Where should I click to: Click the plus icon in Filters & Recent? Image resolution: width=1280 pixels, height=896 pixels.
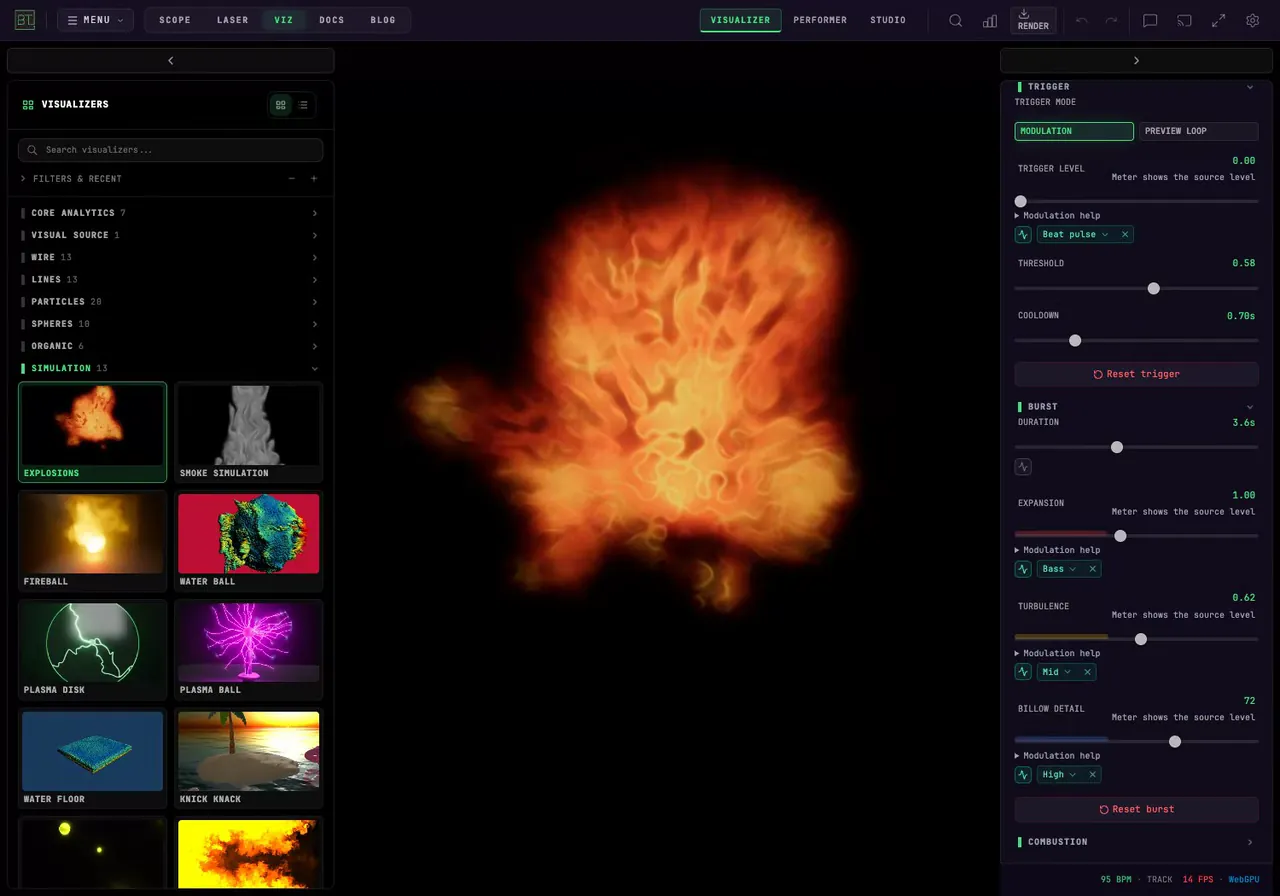pyautogui.click(x=314, y=179)
